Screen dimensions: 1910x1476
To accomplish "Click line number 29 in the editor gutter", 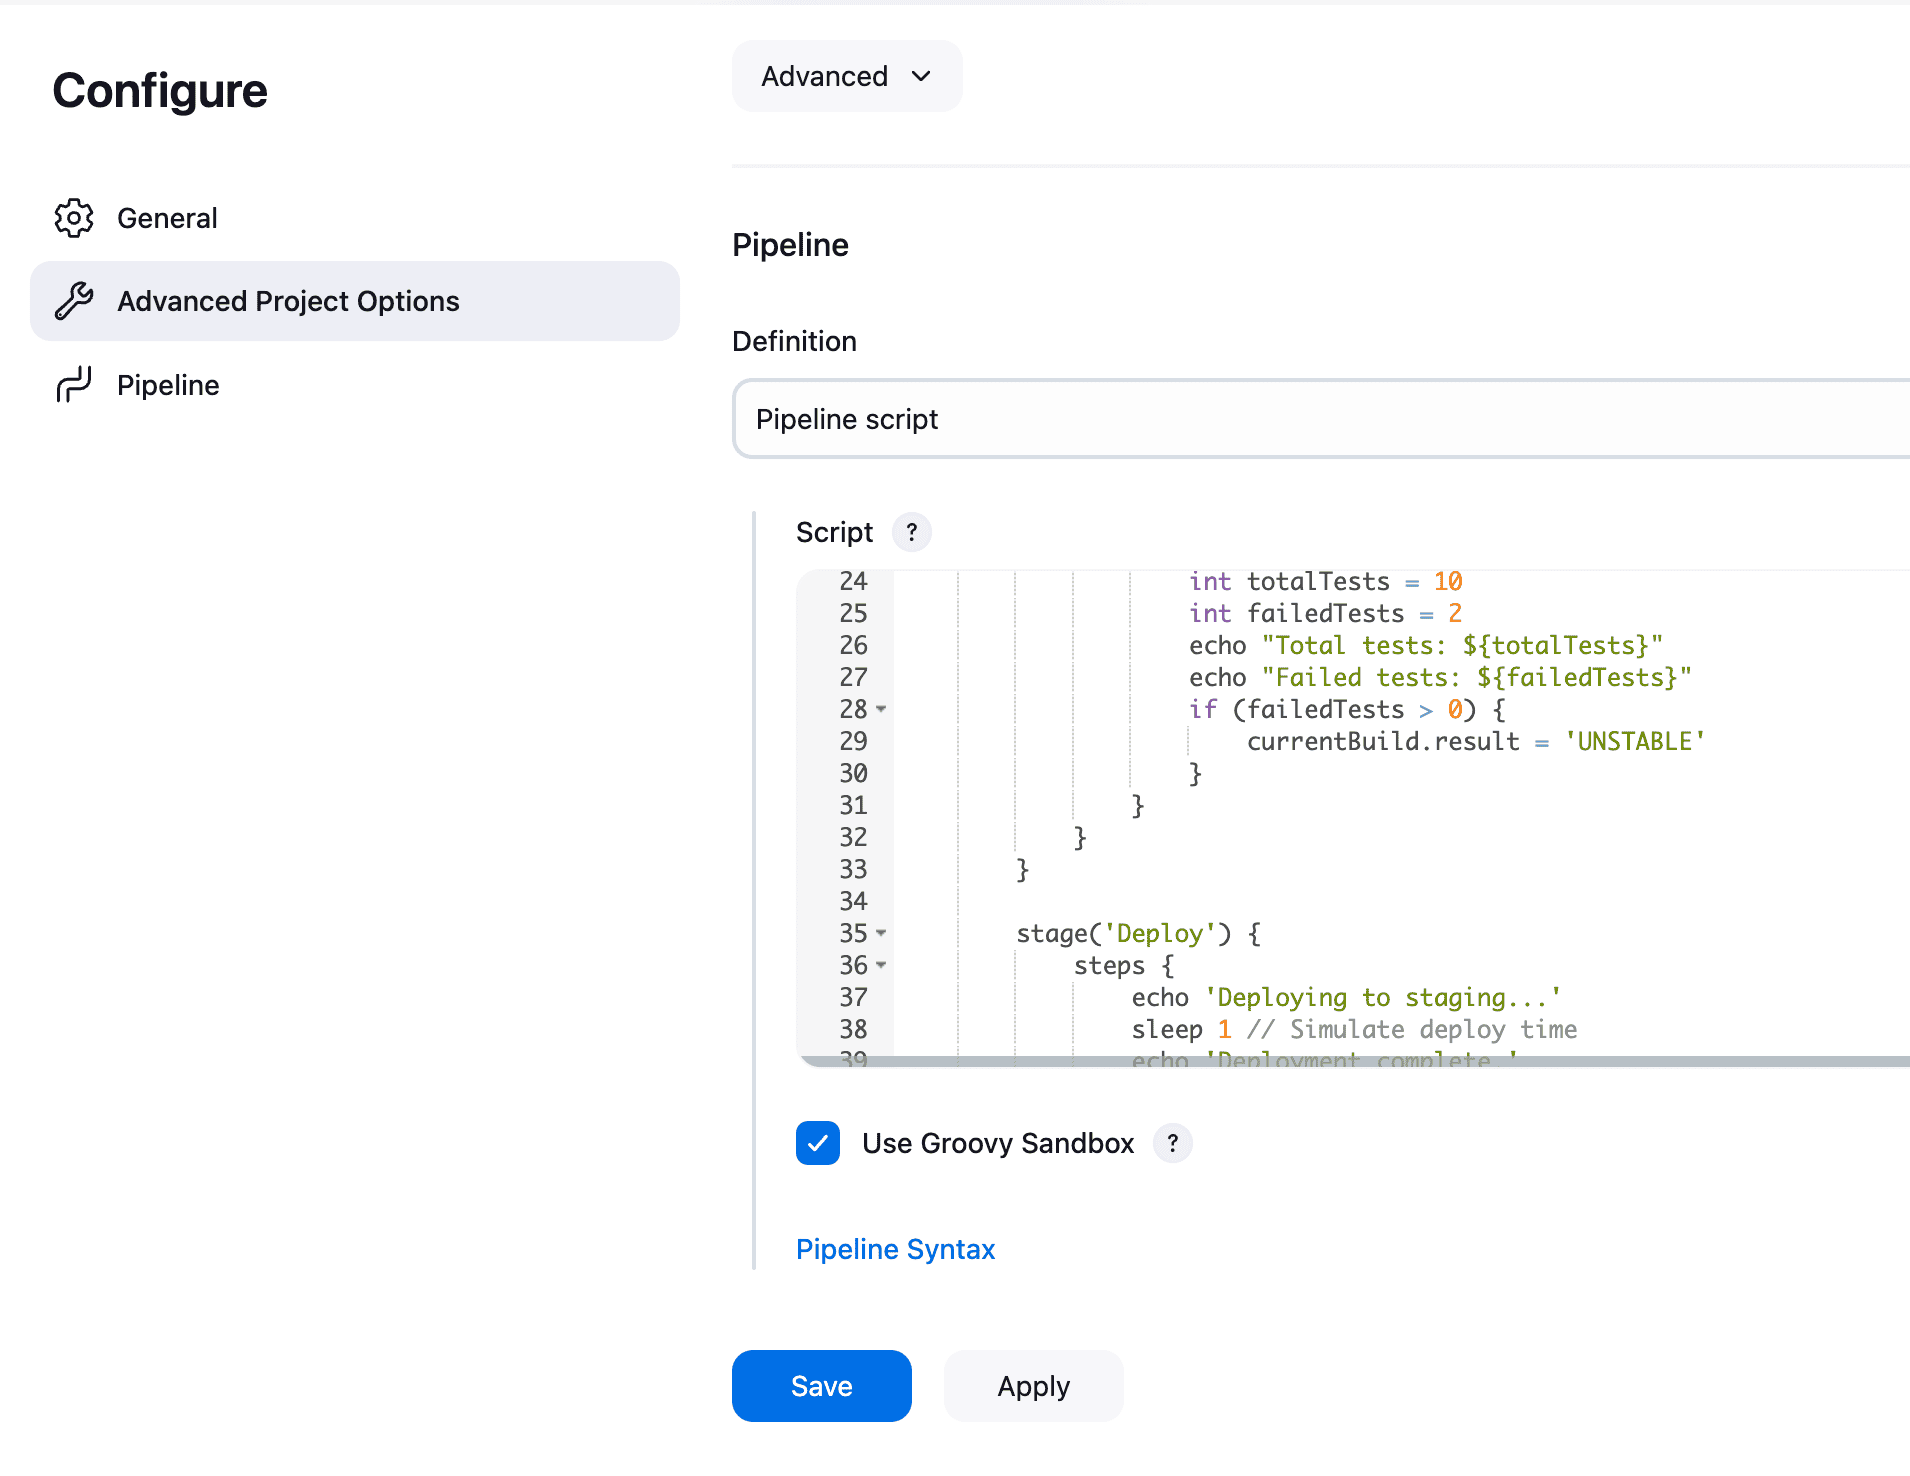I will (x=855, y=742).
